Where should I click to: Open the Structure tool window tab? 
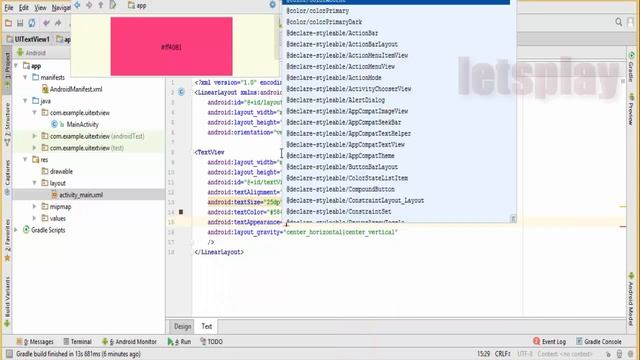(x=7, y=124)
